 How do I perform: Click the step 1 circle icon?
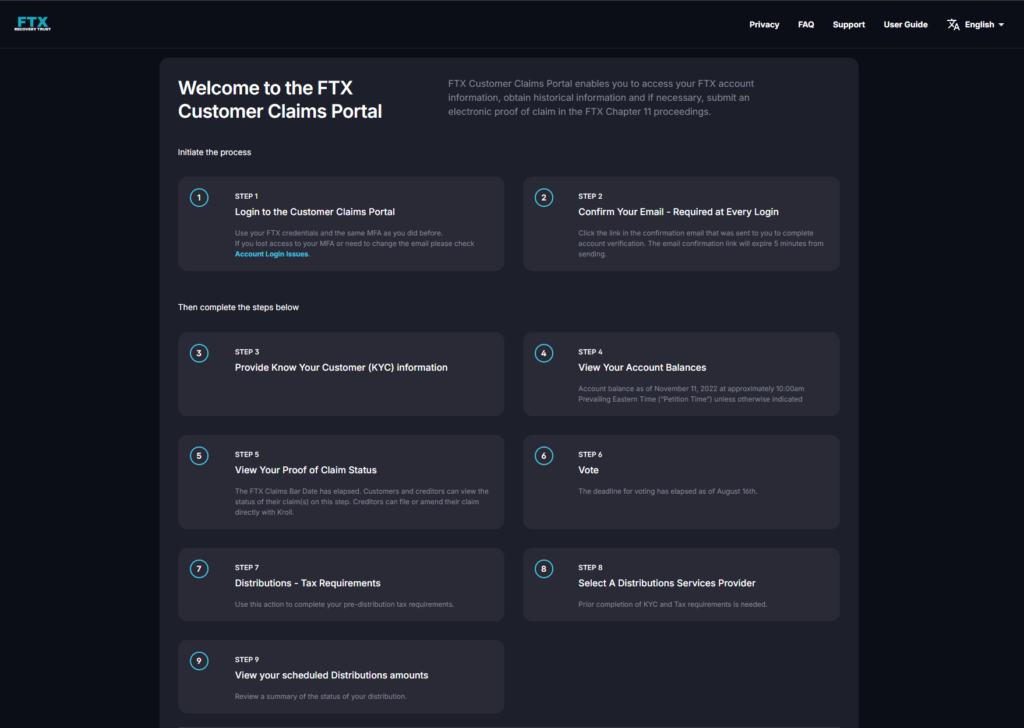coord(199,197)
